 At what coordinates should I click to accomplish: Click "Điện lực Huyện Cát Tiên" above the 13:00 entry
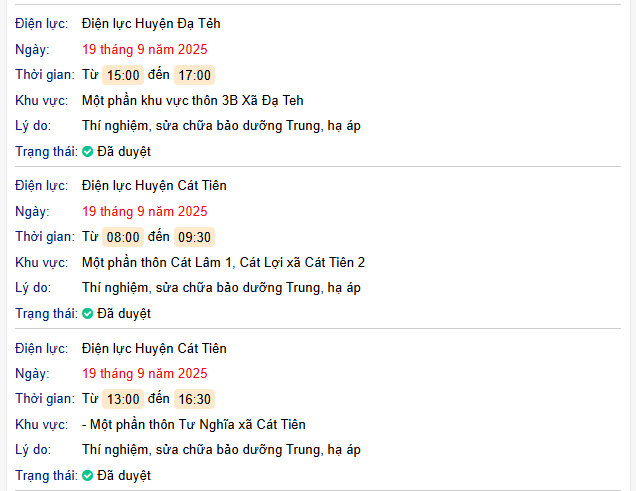154,348
